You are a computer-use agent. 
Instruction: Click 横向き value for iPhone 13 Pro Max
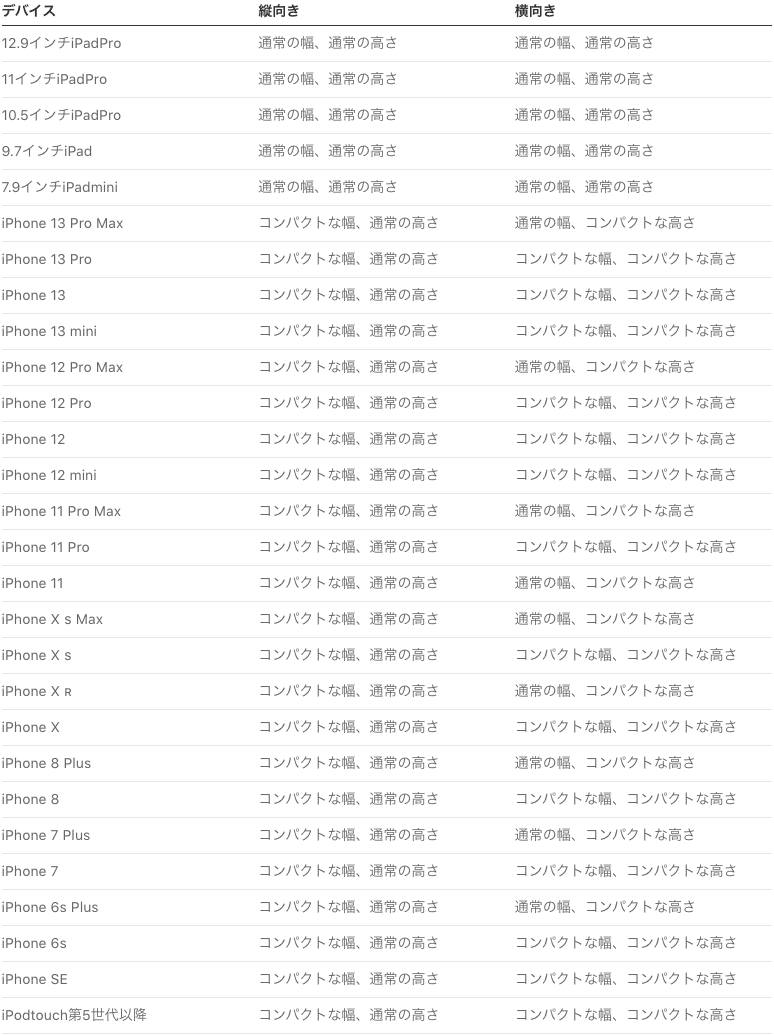coord(605,223)
